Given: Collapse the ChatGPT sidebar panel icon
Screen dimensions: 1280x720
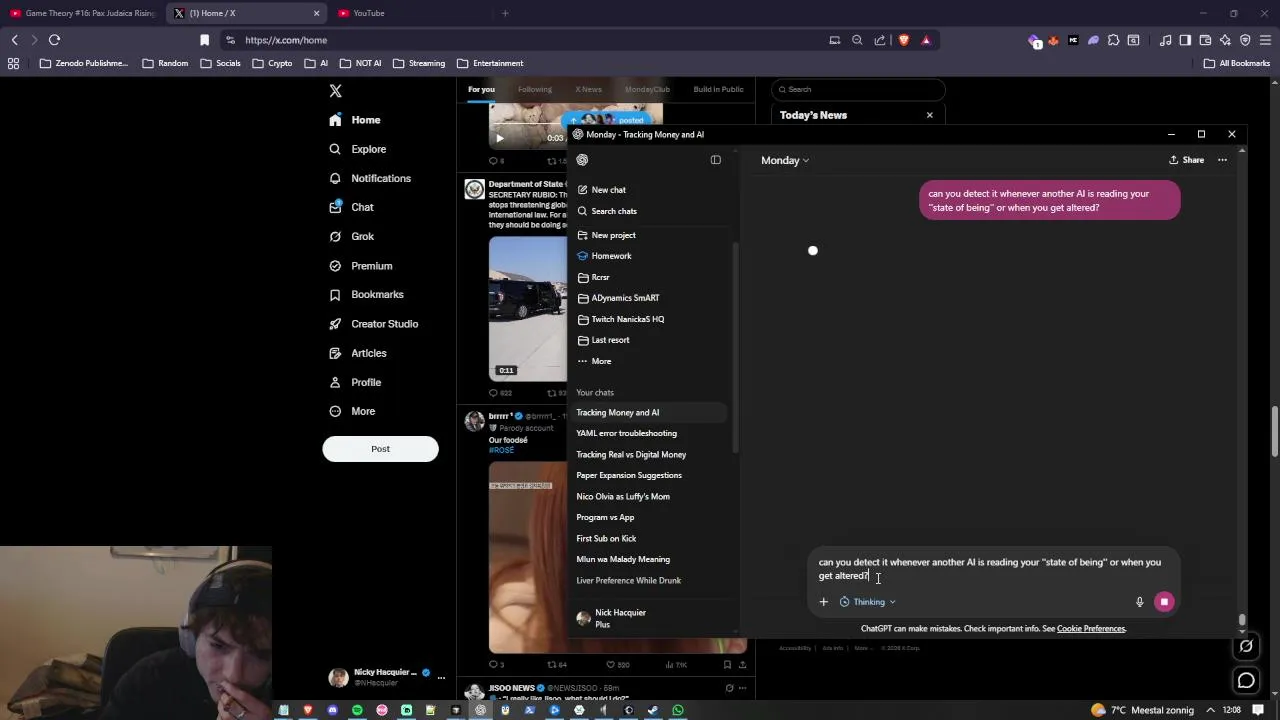Looking at the screenshot, I should [x=715, y=160].
